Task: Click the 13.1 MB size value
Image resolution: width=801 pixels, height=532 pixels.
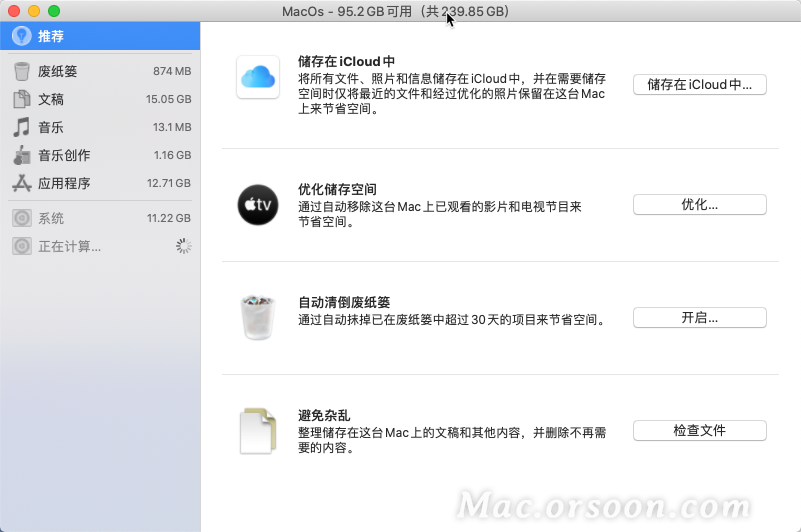Action: click(172, 127)
